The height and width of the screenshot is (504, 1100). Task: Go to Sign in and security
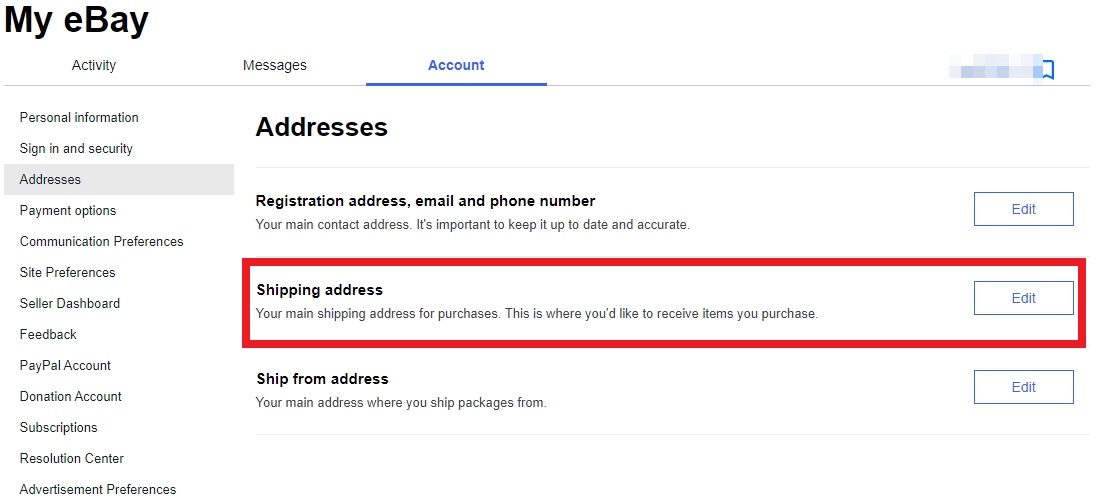76,148
